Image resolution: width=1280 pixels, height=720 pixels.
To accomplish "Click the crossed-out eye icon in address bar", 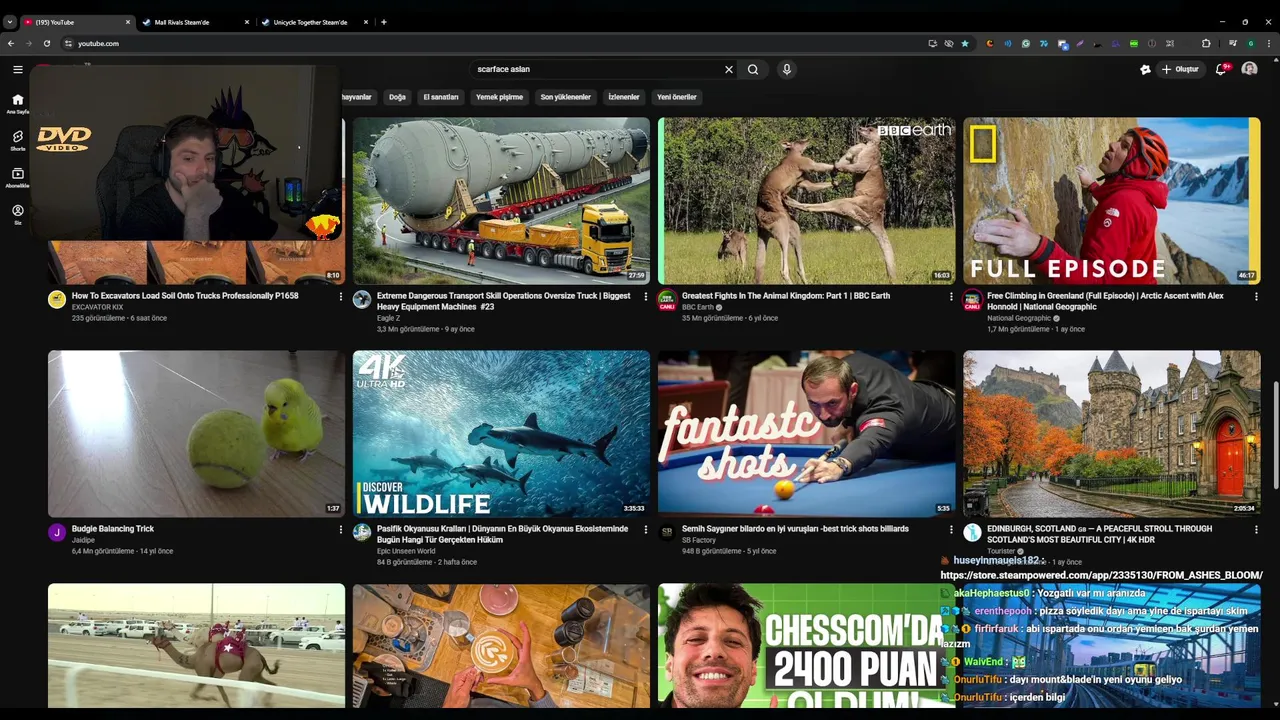I will tap(949, 43).
